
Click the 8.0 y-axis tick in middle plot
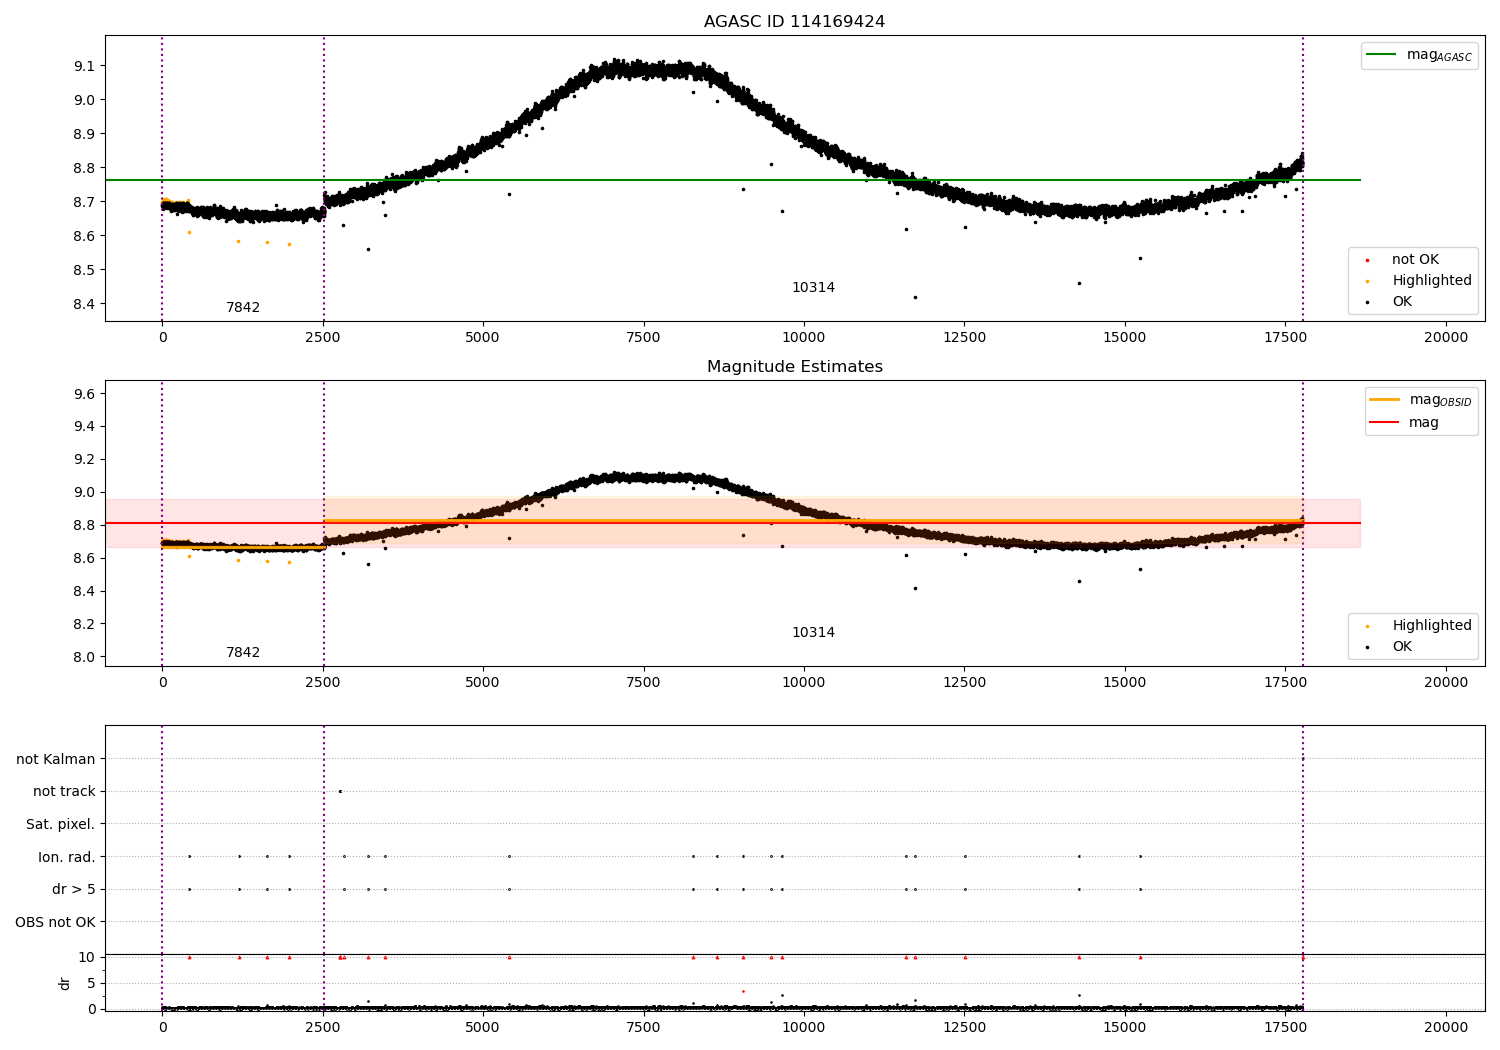coord(84,657)
